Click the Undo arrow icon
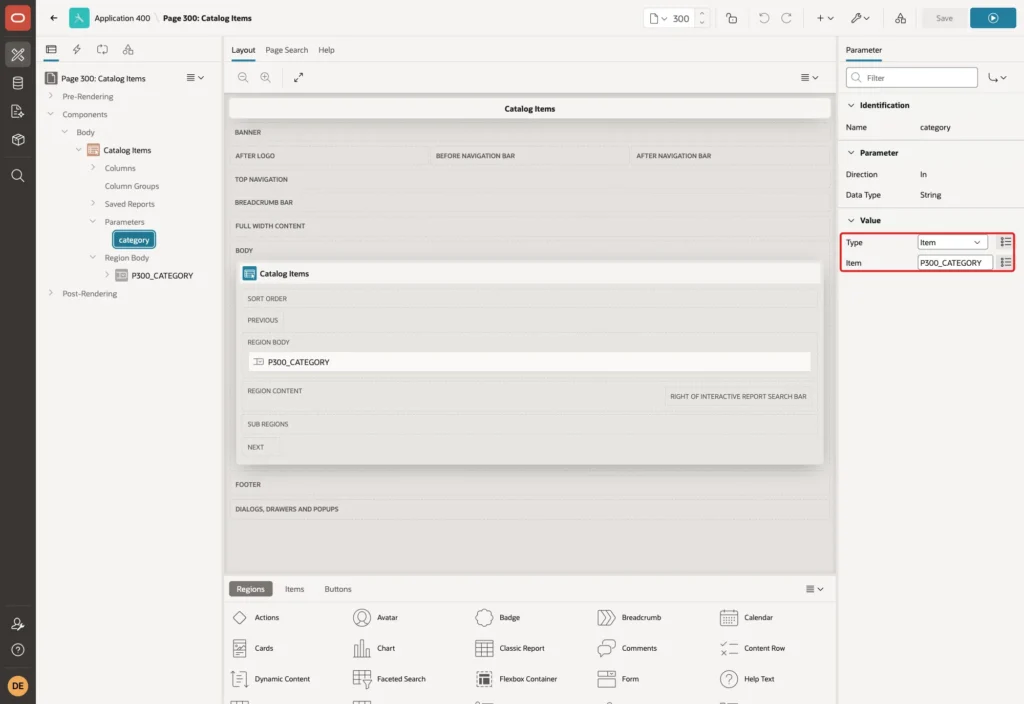Viewport: 1024px width, 704px height. 764,18
